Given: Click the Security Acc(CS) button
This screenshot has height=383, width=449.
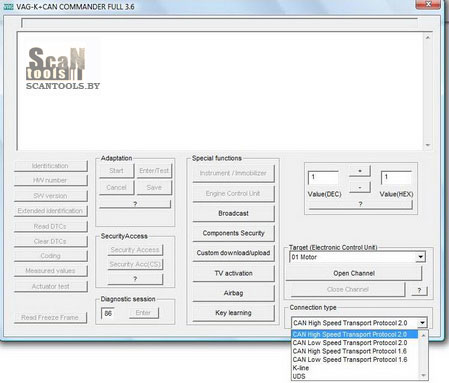Looking at the screenshot, I should (x=135, y=264).
